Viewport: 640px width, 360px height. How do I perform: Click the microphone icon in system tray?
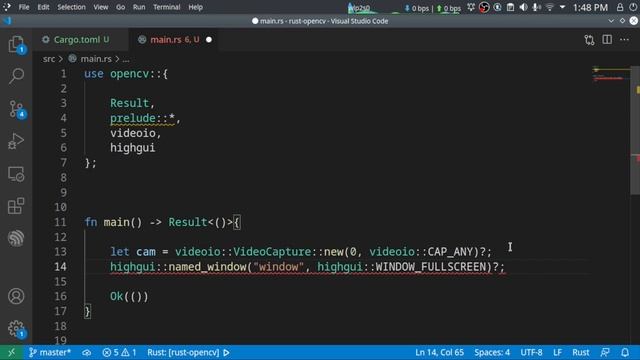click(x=536, y=7)
